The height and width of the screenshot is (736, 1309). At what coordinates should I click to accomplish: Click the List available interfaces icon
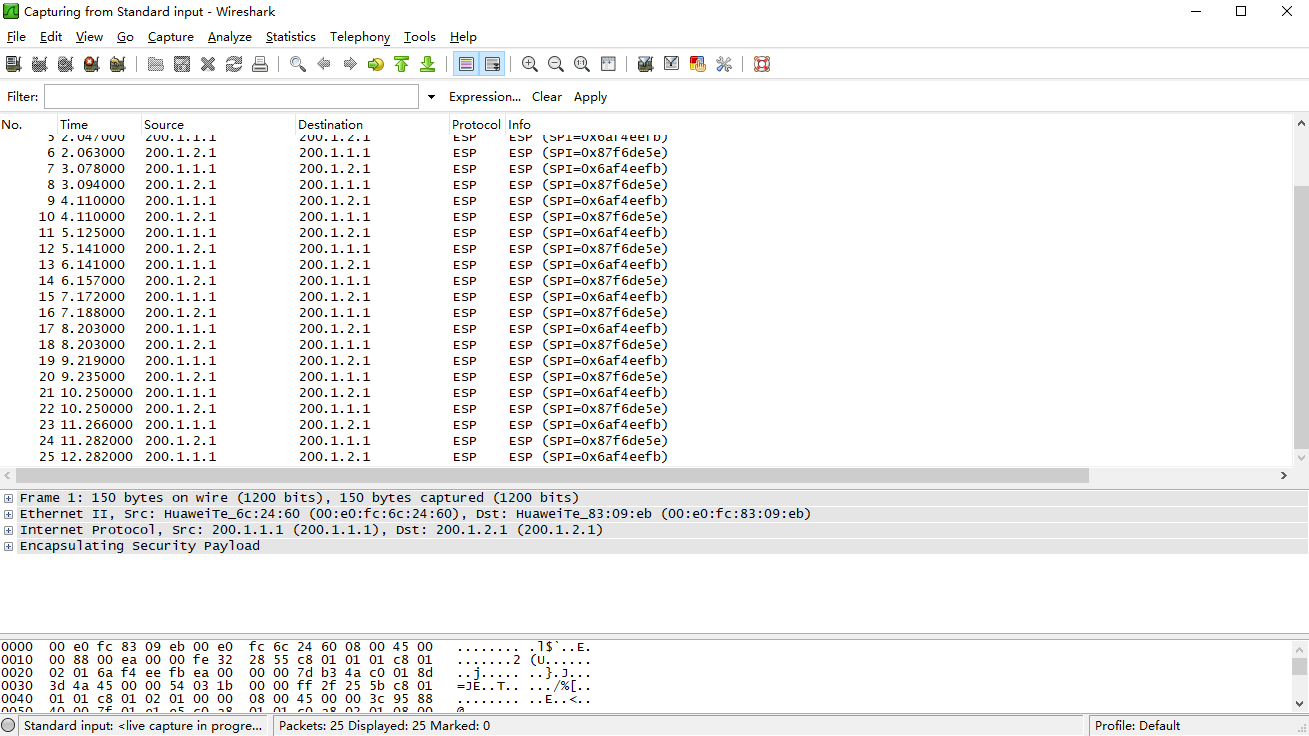(x=14, y=63)
